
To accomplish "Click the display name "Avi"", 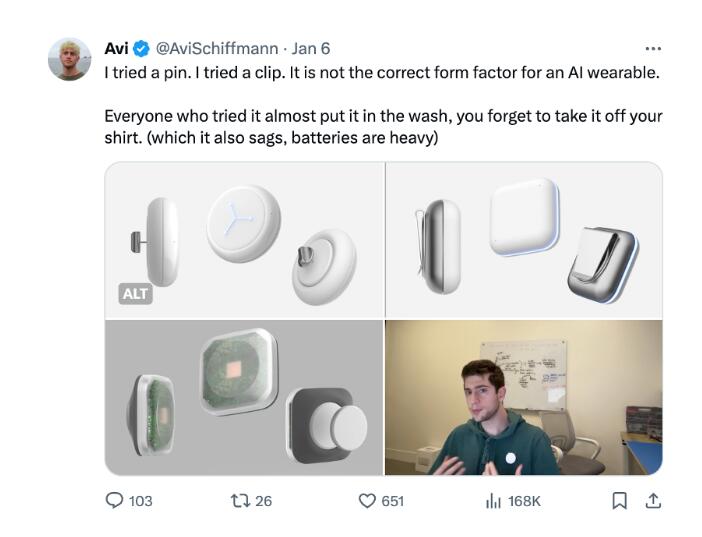I will tap(117, 48).
